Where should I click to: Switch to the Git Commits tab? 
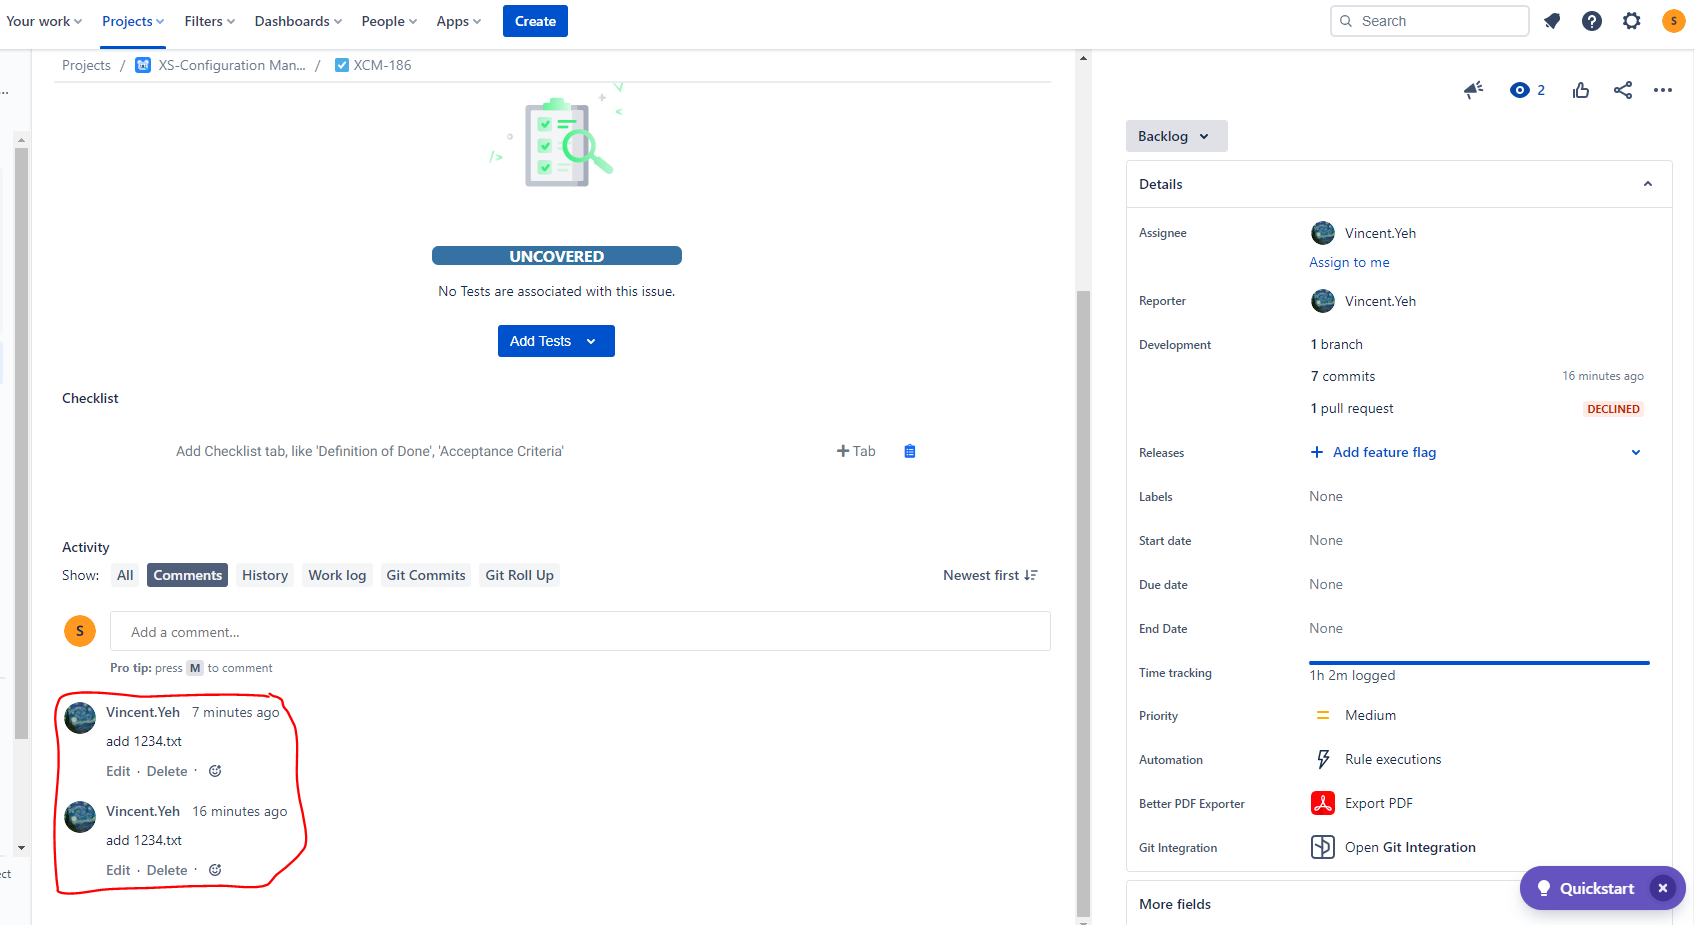(x=425, y=575)
